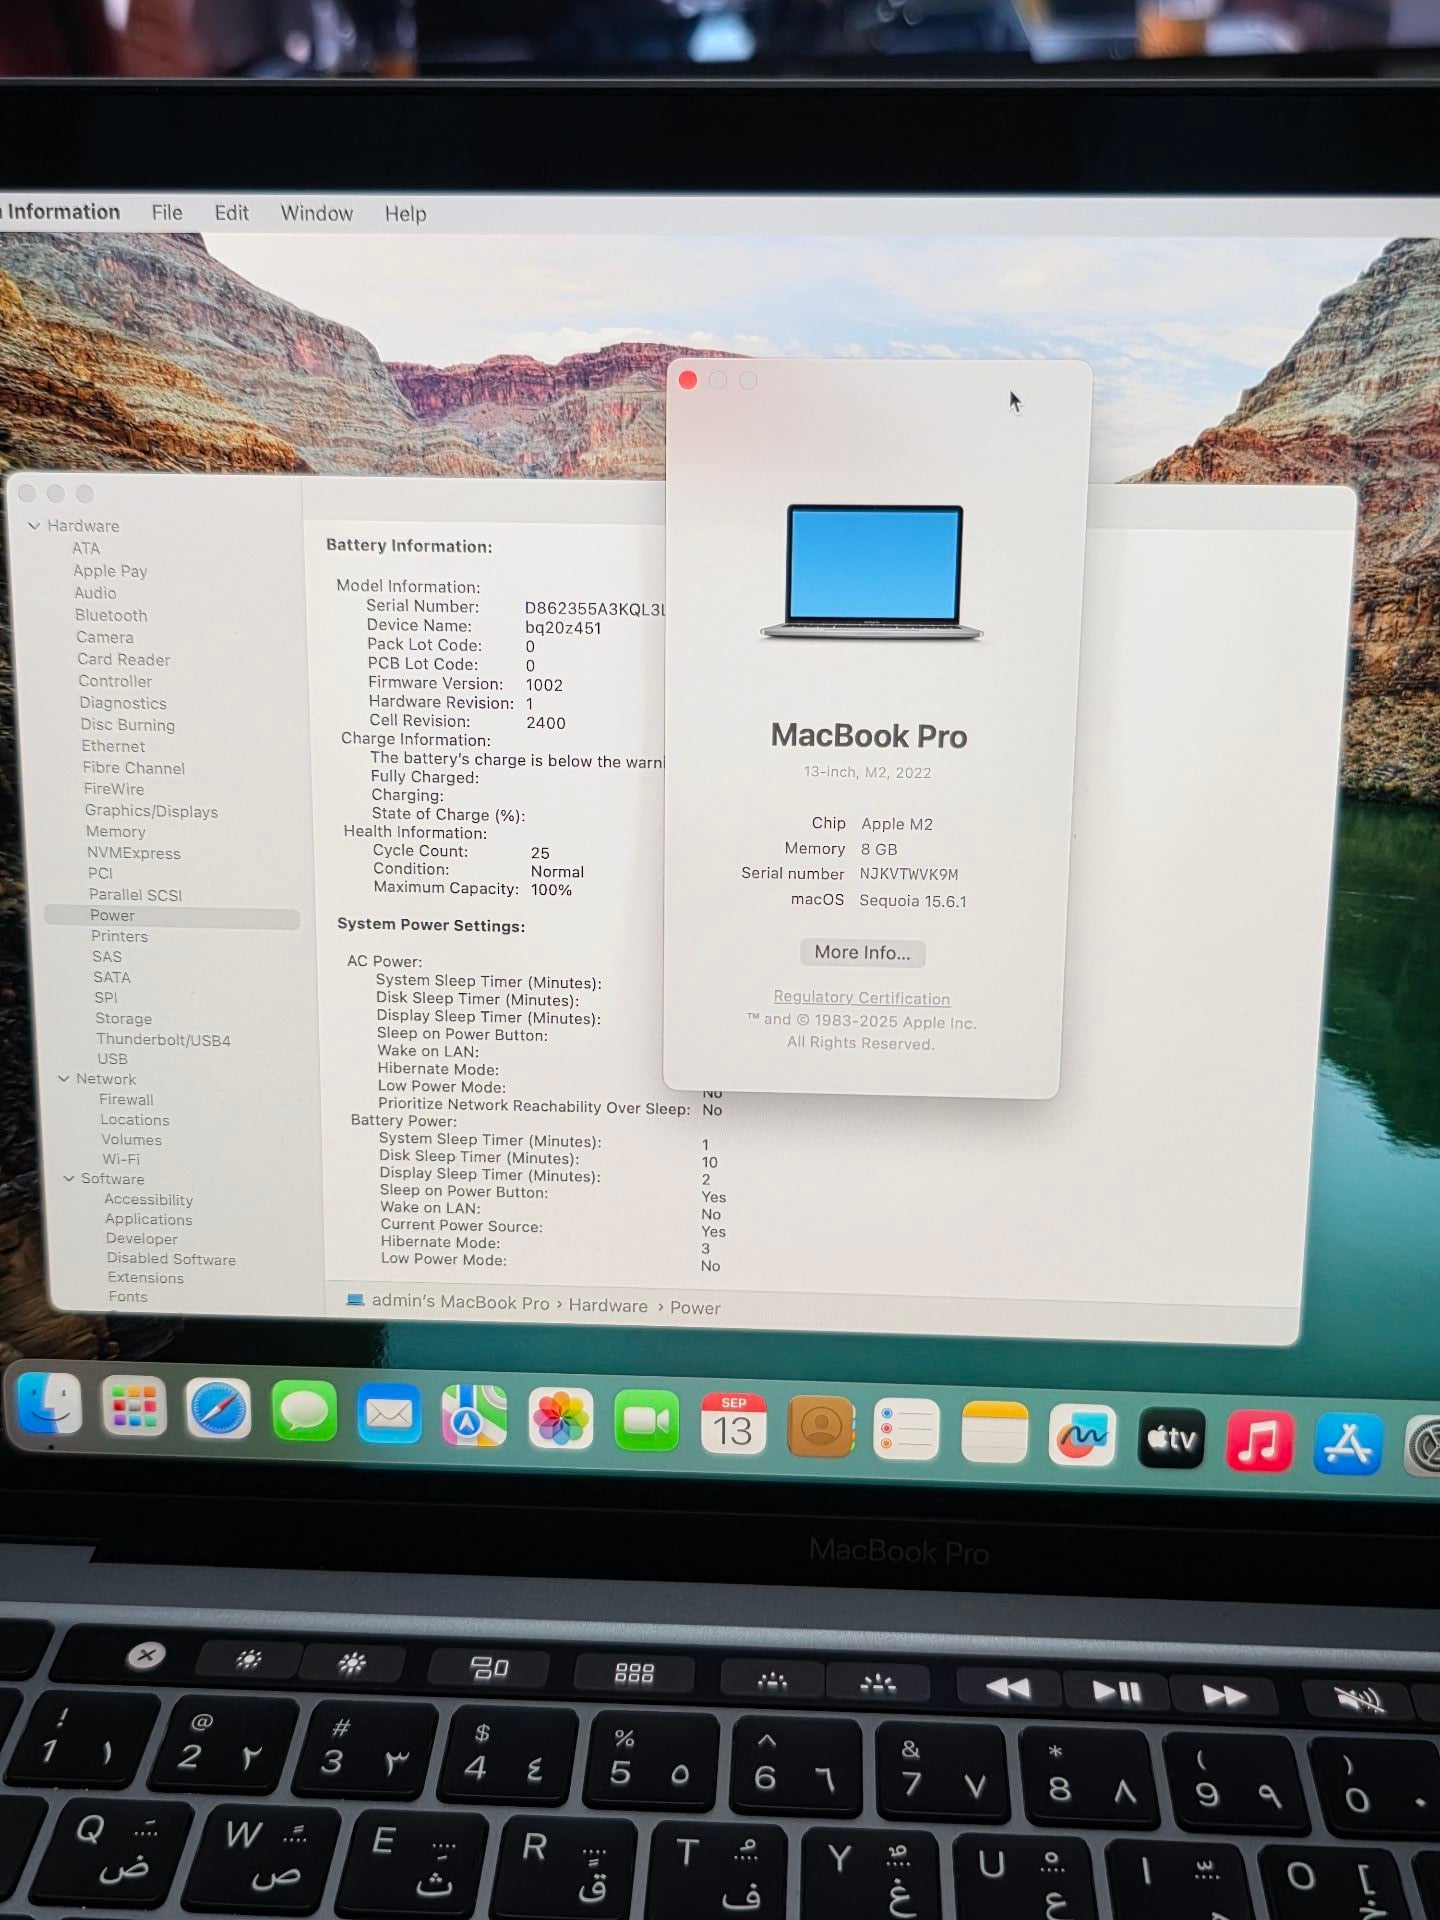Open Maps app in Dock
1440x1920 pixels.
tap(474, 1416)
